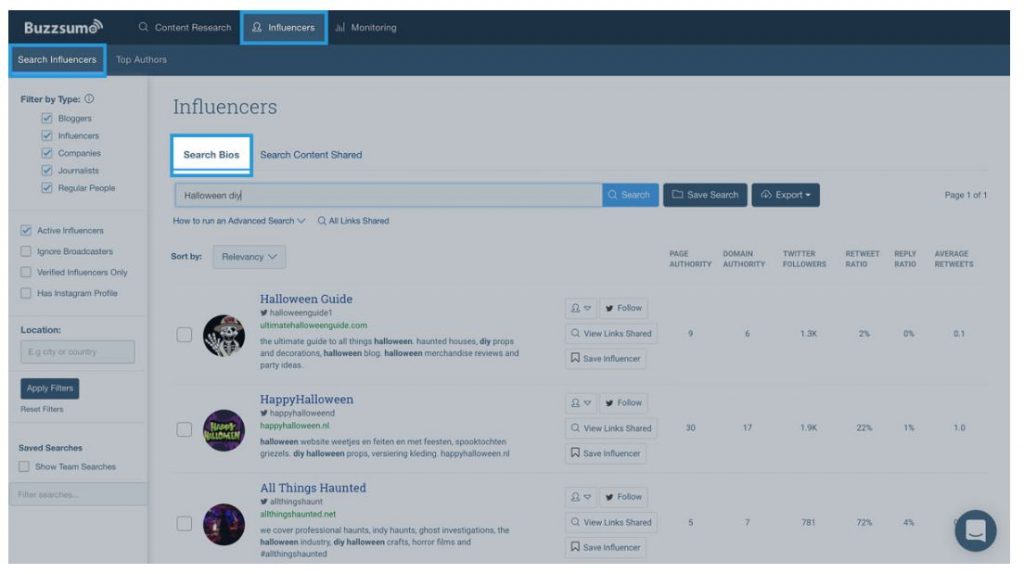The image size is (1024, 574).
Task: View Links Shared for All Things Haunted
Action: point(611,522)
